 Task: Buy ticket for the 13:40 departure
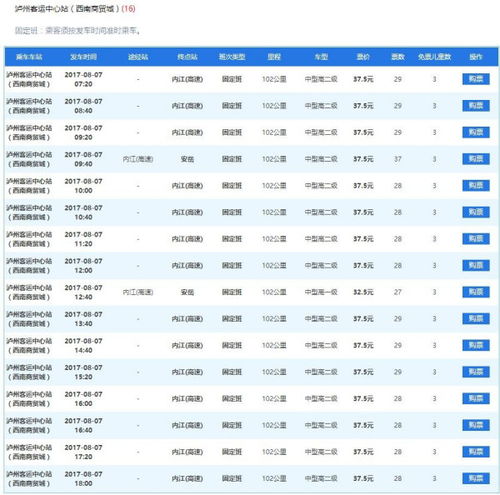pos(476,319)
